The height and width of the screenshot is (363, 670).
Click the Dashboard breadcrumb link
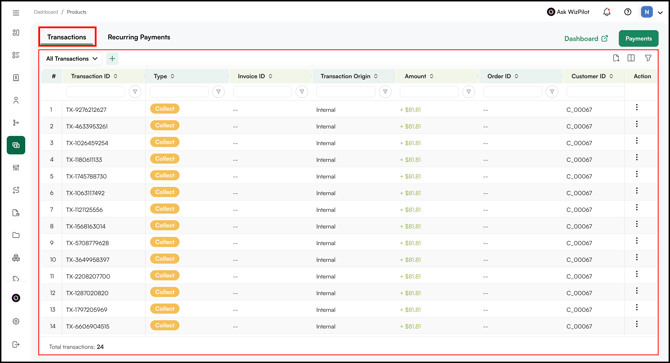tap(46, 12)
